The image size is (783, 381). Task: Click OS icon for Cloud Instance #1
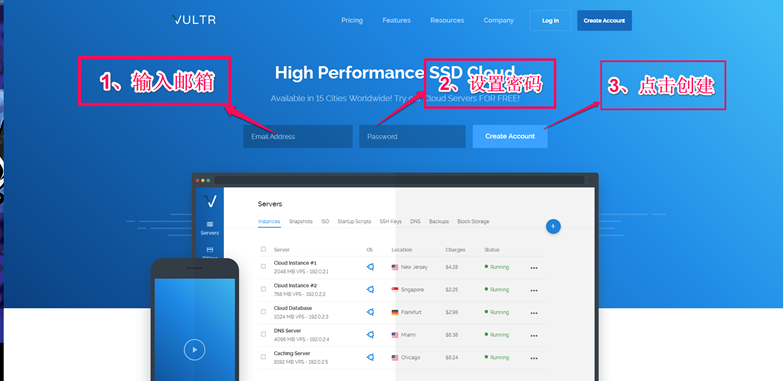click(370, 267)
